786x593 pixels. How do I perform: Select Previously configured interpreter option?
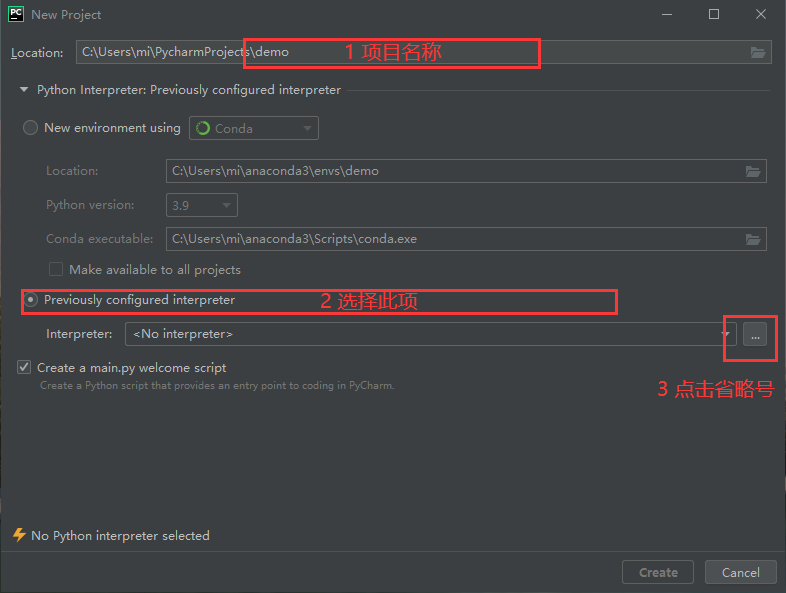pyautogui.click(x=31, y=300)
